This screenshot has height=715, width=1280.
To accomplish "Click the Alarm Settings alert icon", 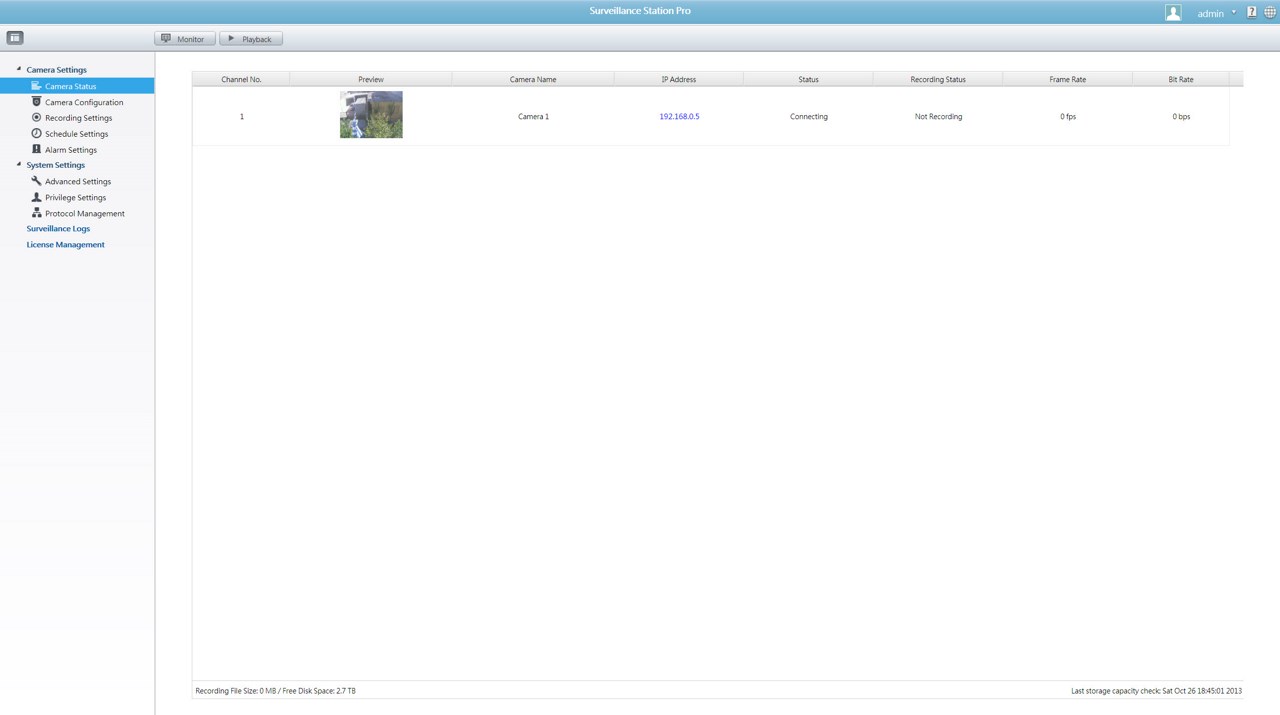I will point(36,149).
